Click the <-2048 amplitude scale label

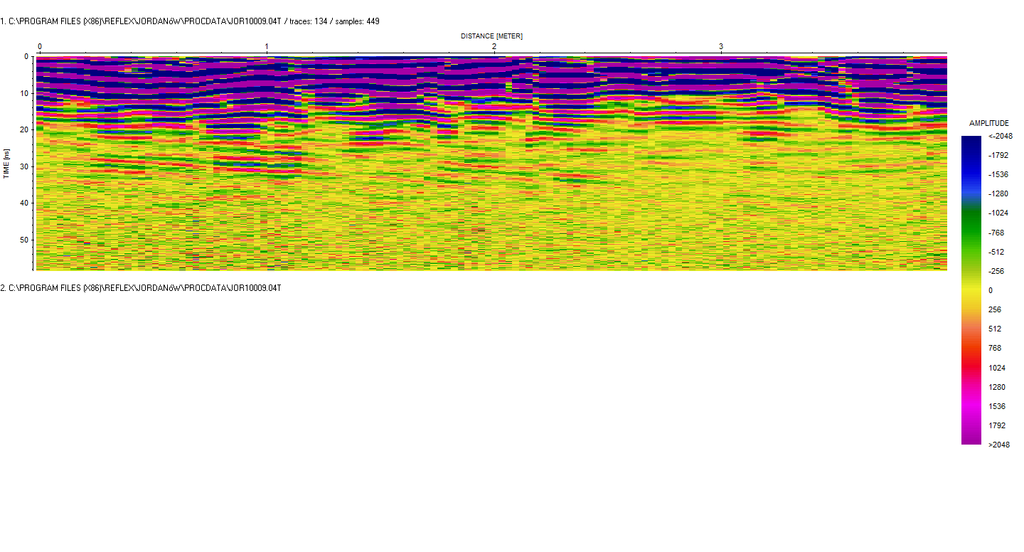pos(998,136)
